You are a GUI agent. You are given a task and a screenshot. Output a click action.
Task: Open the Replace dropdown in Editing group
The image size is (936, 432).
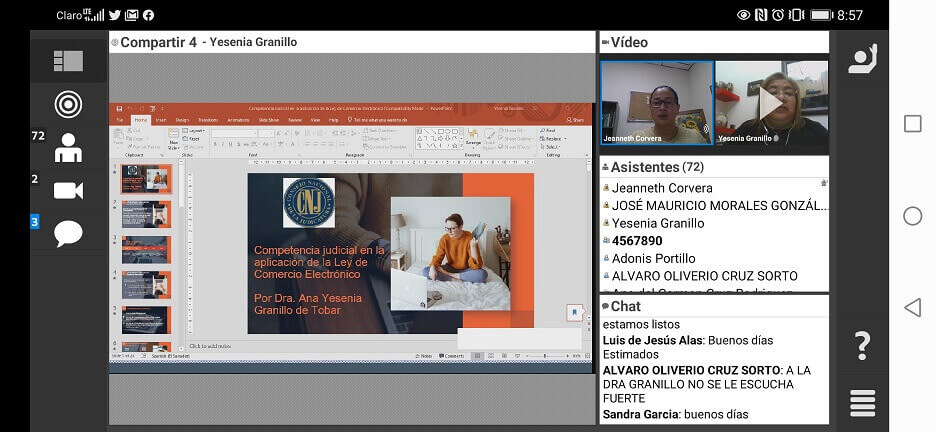[x=553, y=138]
